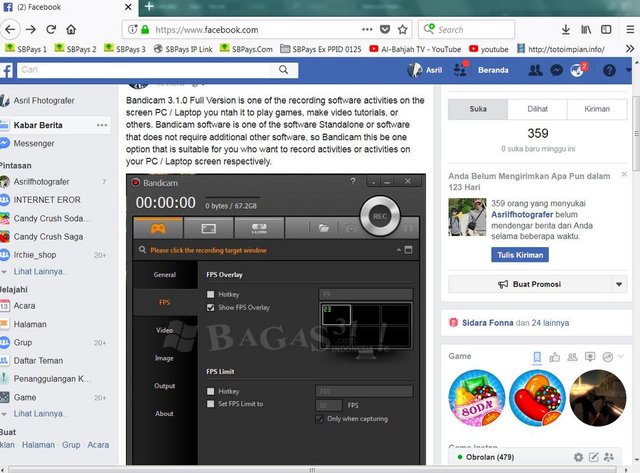
Task: Open Kabar Berita options ellipsis
Action: [x=102, y=125]
